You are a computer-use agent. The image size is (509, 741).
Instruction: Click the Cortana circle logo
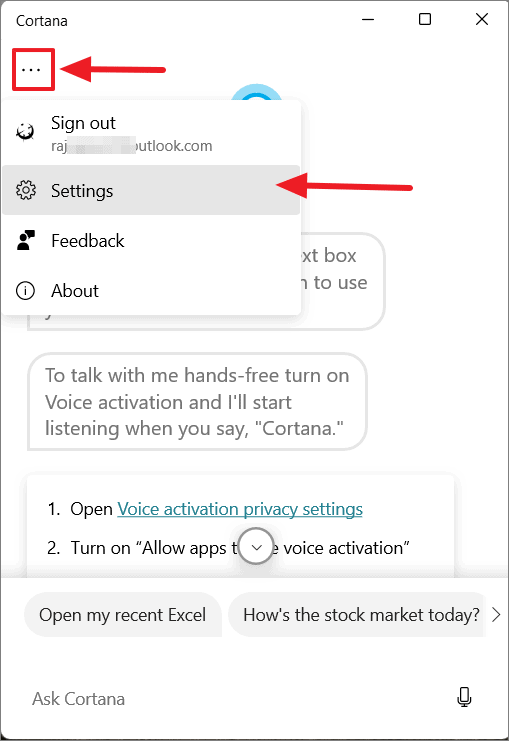[x=256, y=94]
